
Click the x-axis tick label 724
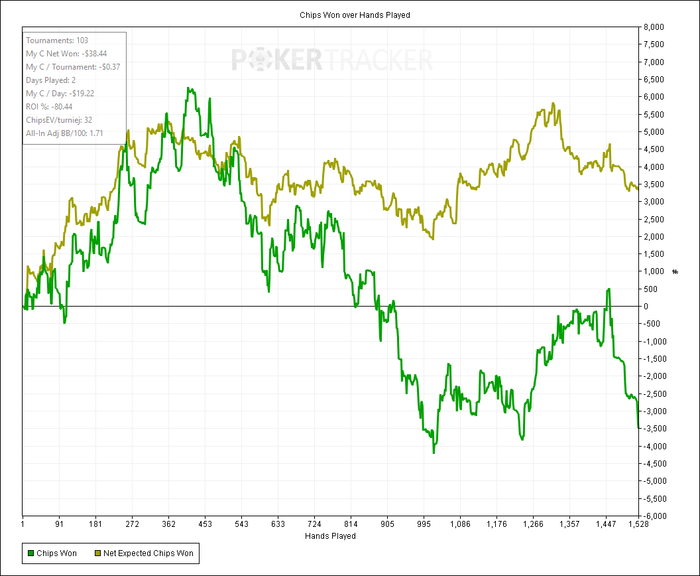click(315, 524)
